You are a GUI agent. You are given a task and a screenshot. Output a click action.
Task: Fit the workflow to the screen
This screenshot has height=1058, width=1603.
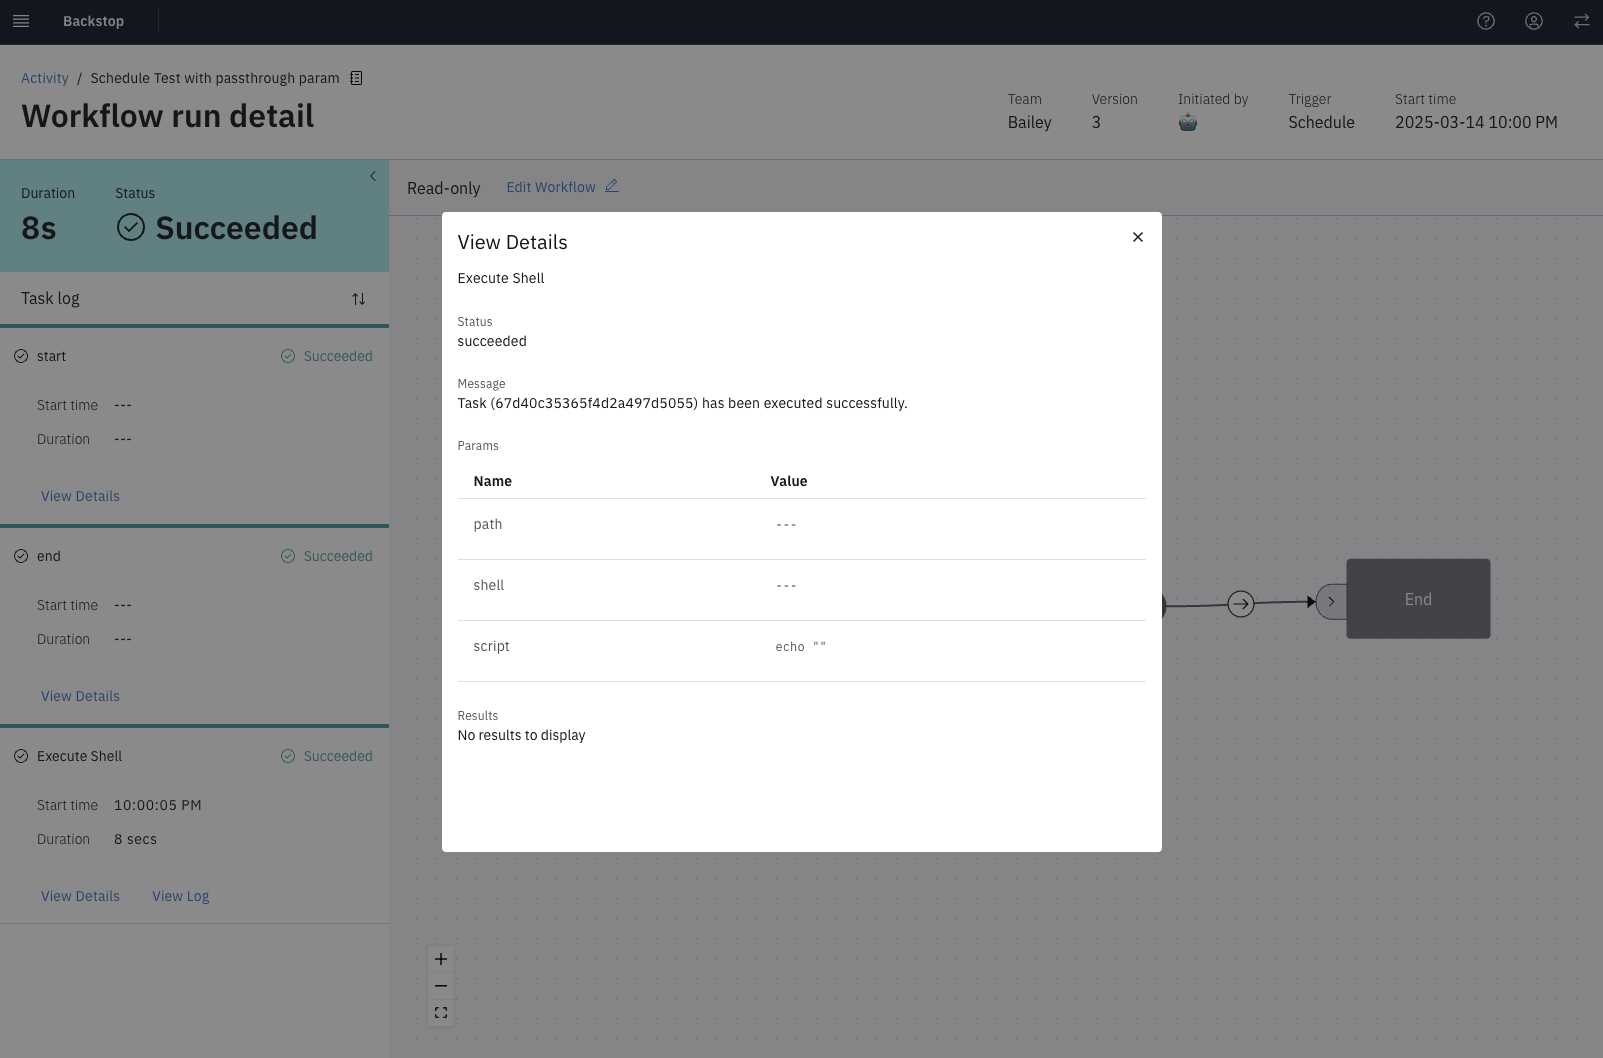tap(440, 1012)
